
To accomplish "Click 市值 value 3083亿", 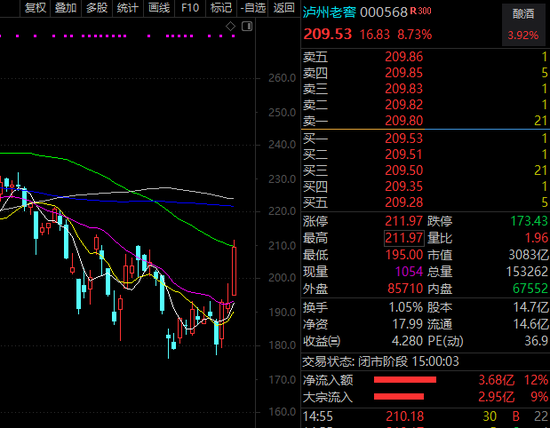I will (529, 255).
